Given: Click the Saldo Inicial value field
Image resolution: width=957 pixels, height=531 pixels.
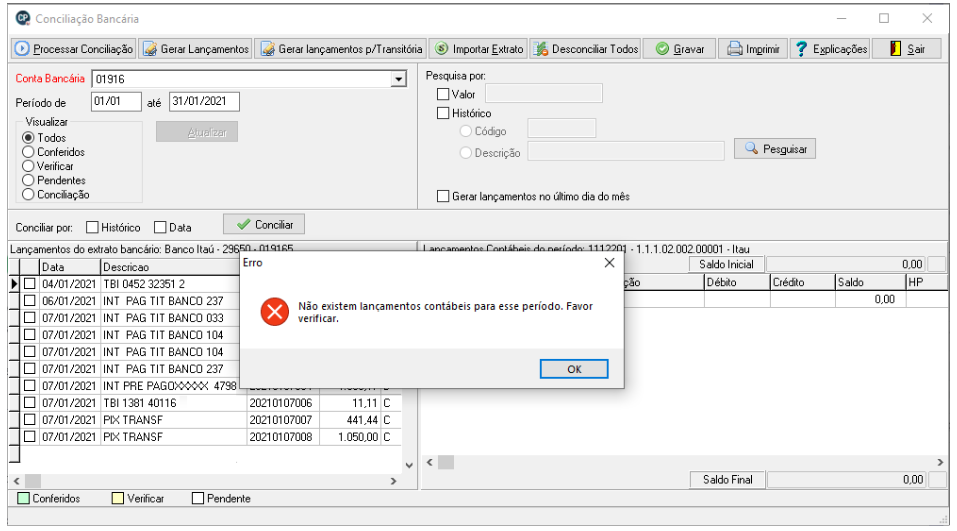Looking at the screenshot, I should point(846,264).
